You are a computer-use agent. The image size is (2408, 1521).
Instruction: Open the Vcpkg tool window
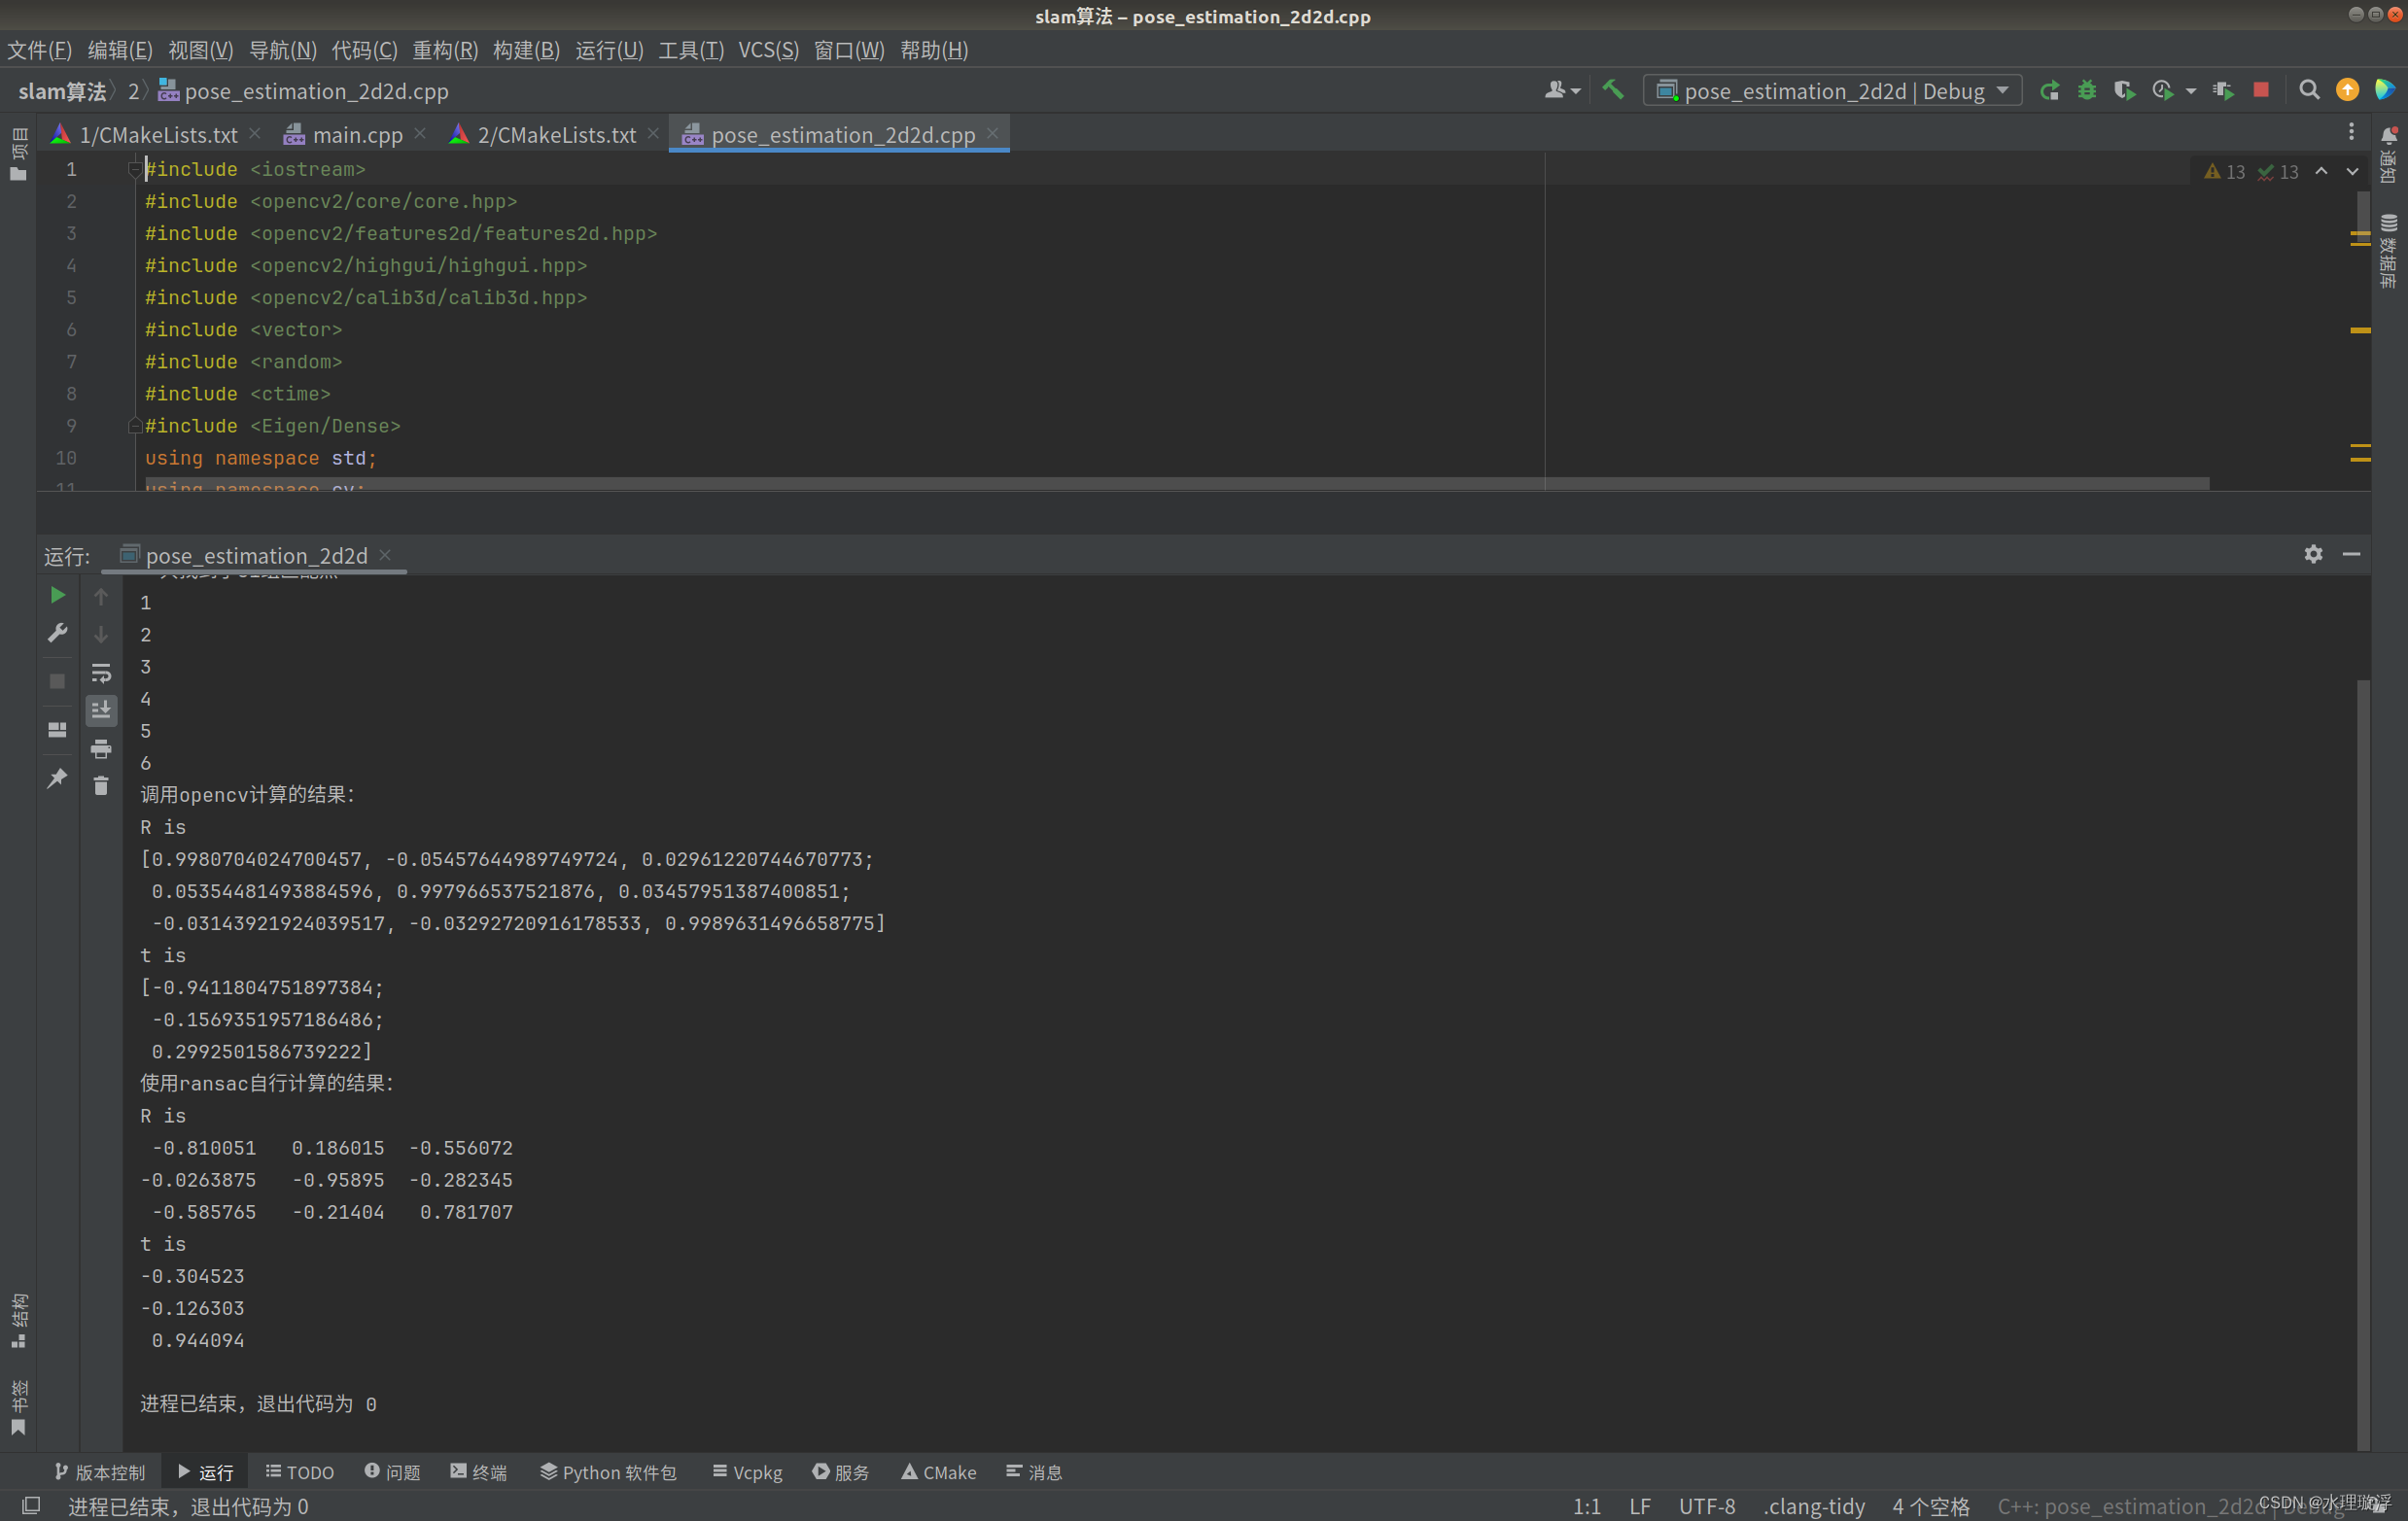[x=747, y=1472]
